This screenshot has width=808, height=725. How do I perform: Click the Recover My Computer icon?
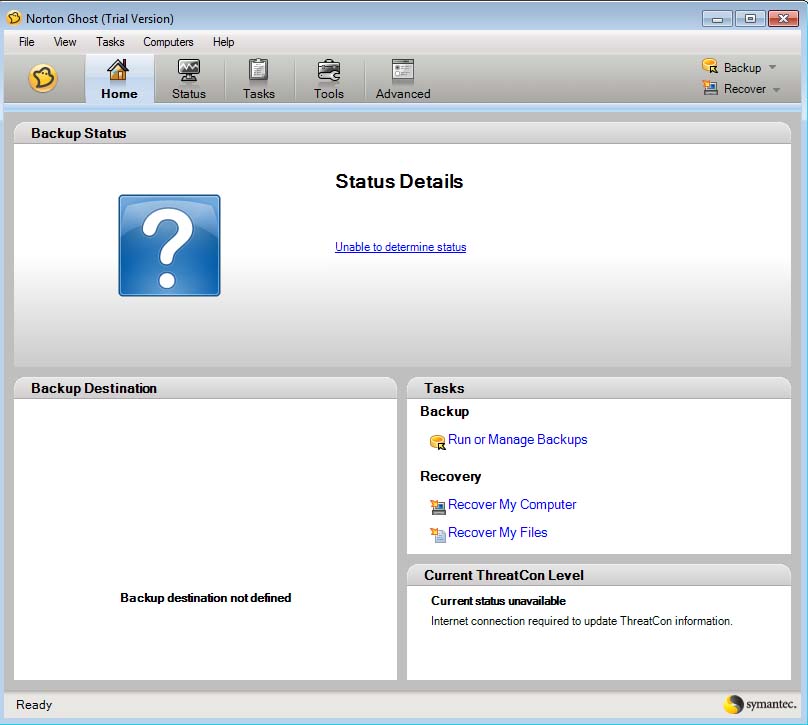click(x=437, y=507)
